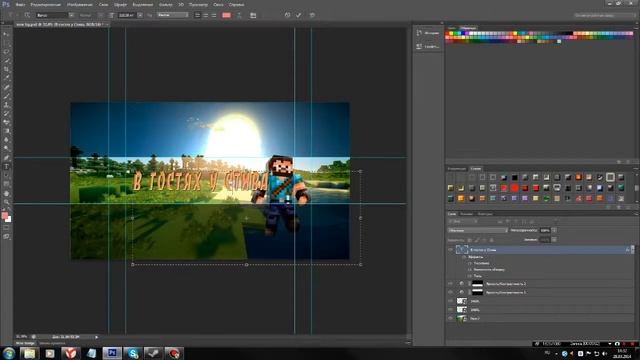The width and height of the screenshot is (640, 360).
Task: Select the Eyedropper tool
Action: click(6, 78)
